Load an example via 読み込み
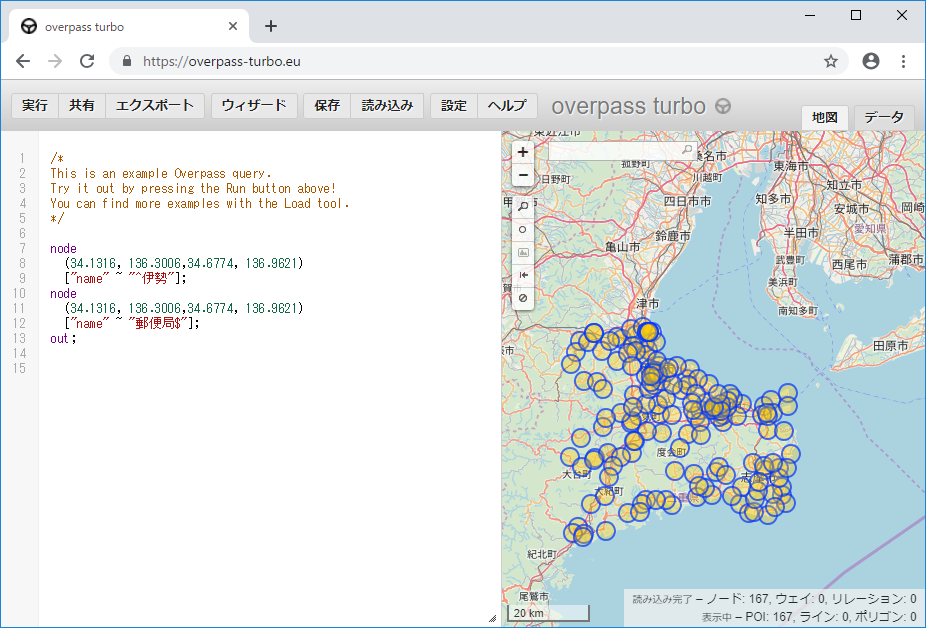The height and width of the screenshot is (628, 926). pos(387,105)
